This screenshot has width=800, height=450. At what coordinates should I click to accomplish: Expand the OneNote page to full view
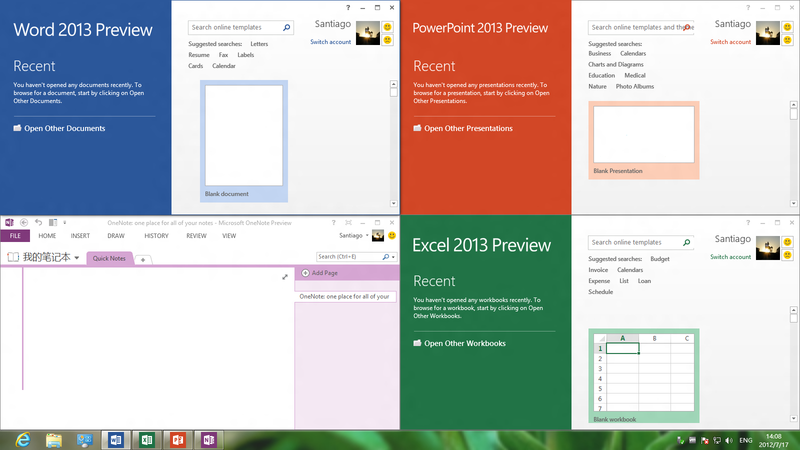coord(285,277)
